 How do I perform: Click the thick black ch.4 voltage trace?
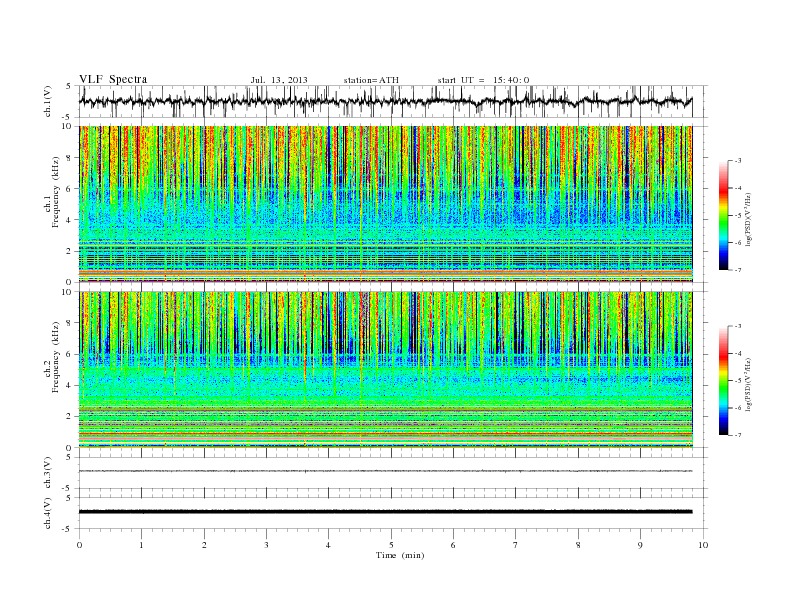[x=385, y=512]
